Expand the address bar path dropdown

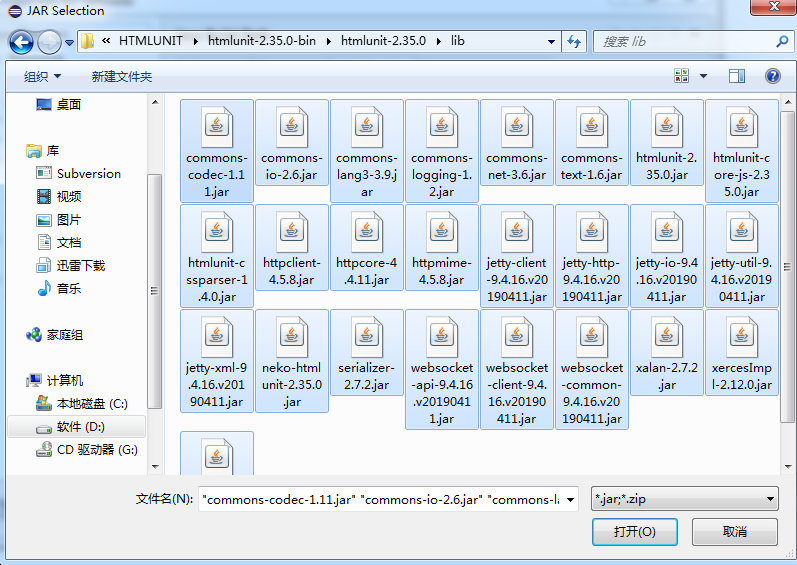(551, 42)
